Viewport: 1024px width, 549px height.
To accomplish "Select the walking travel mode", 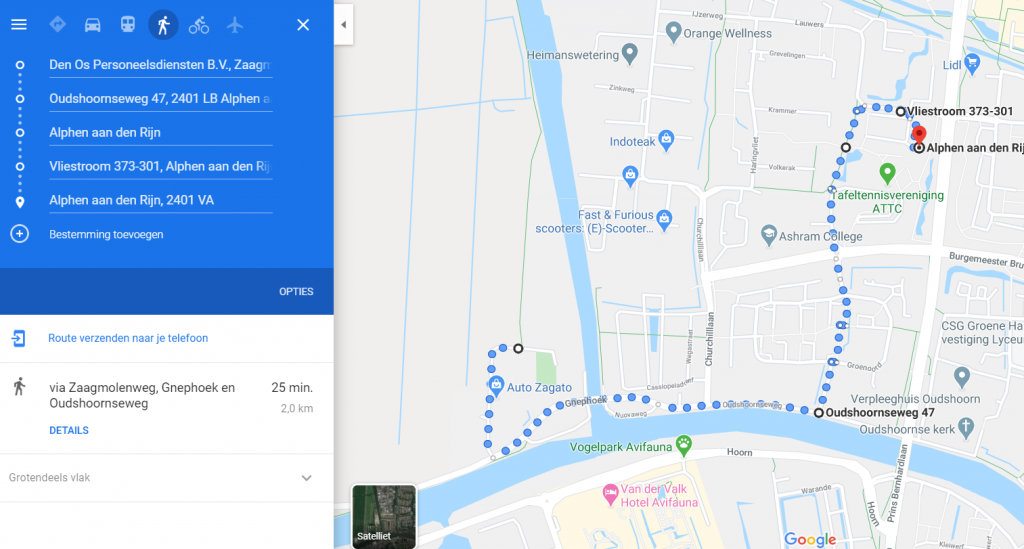I will (x=163, y=25).
